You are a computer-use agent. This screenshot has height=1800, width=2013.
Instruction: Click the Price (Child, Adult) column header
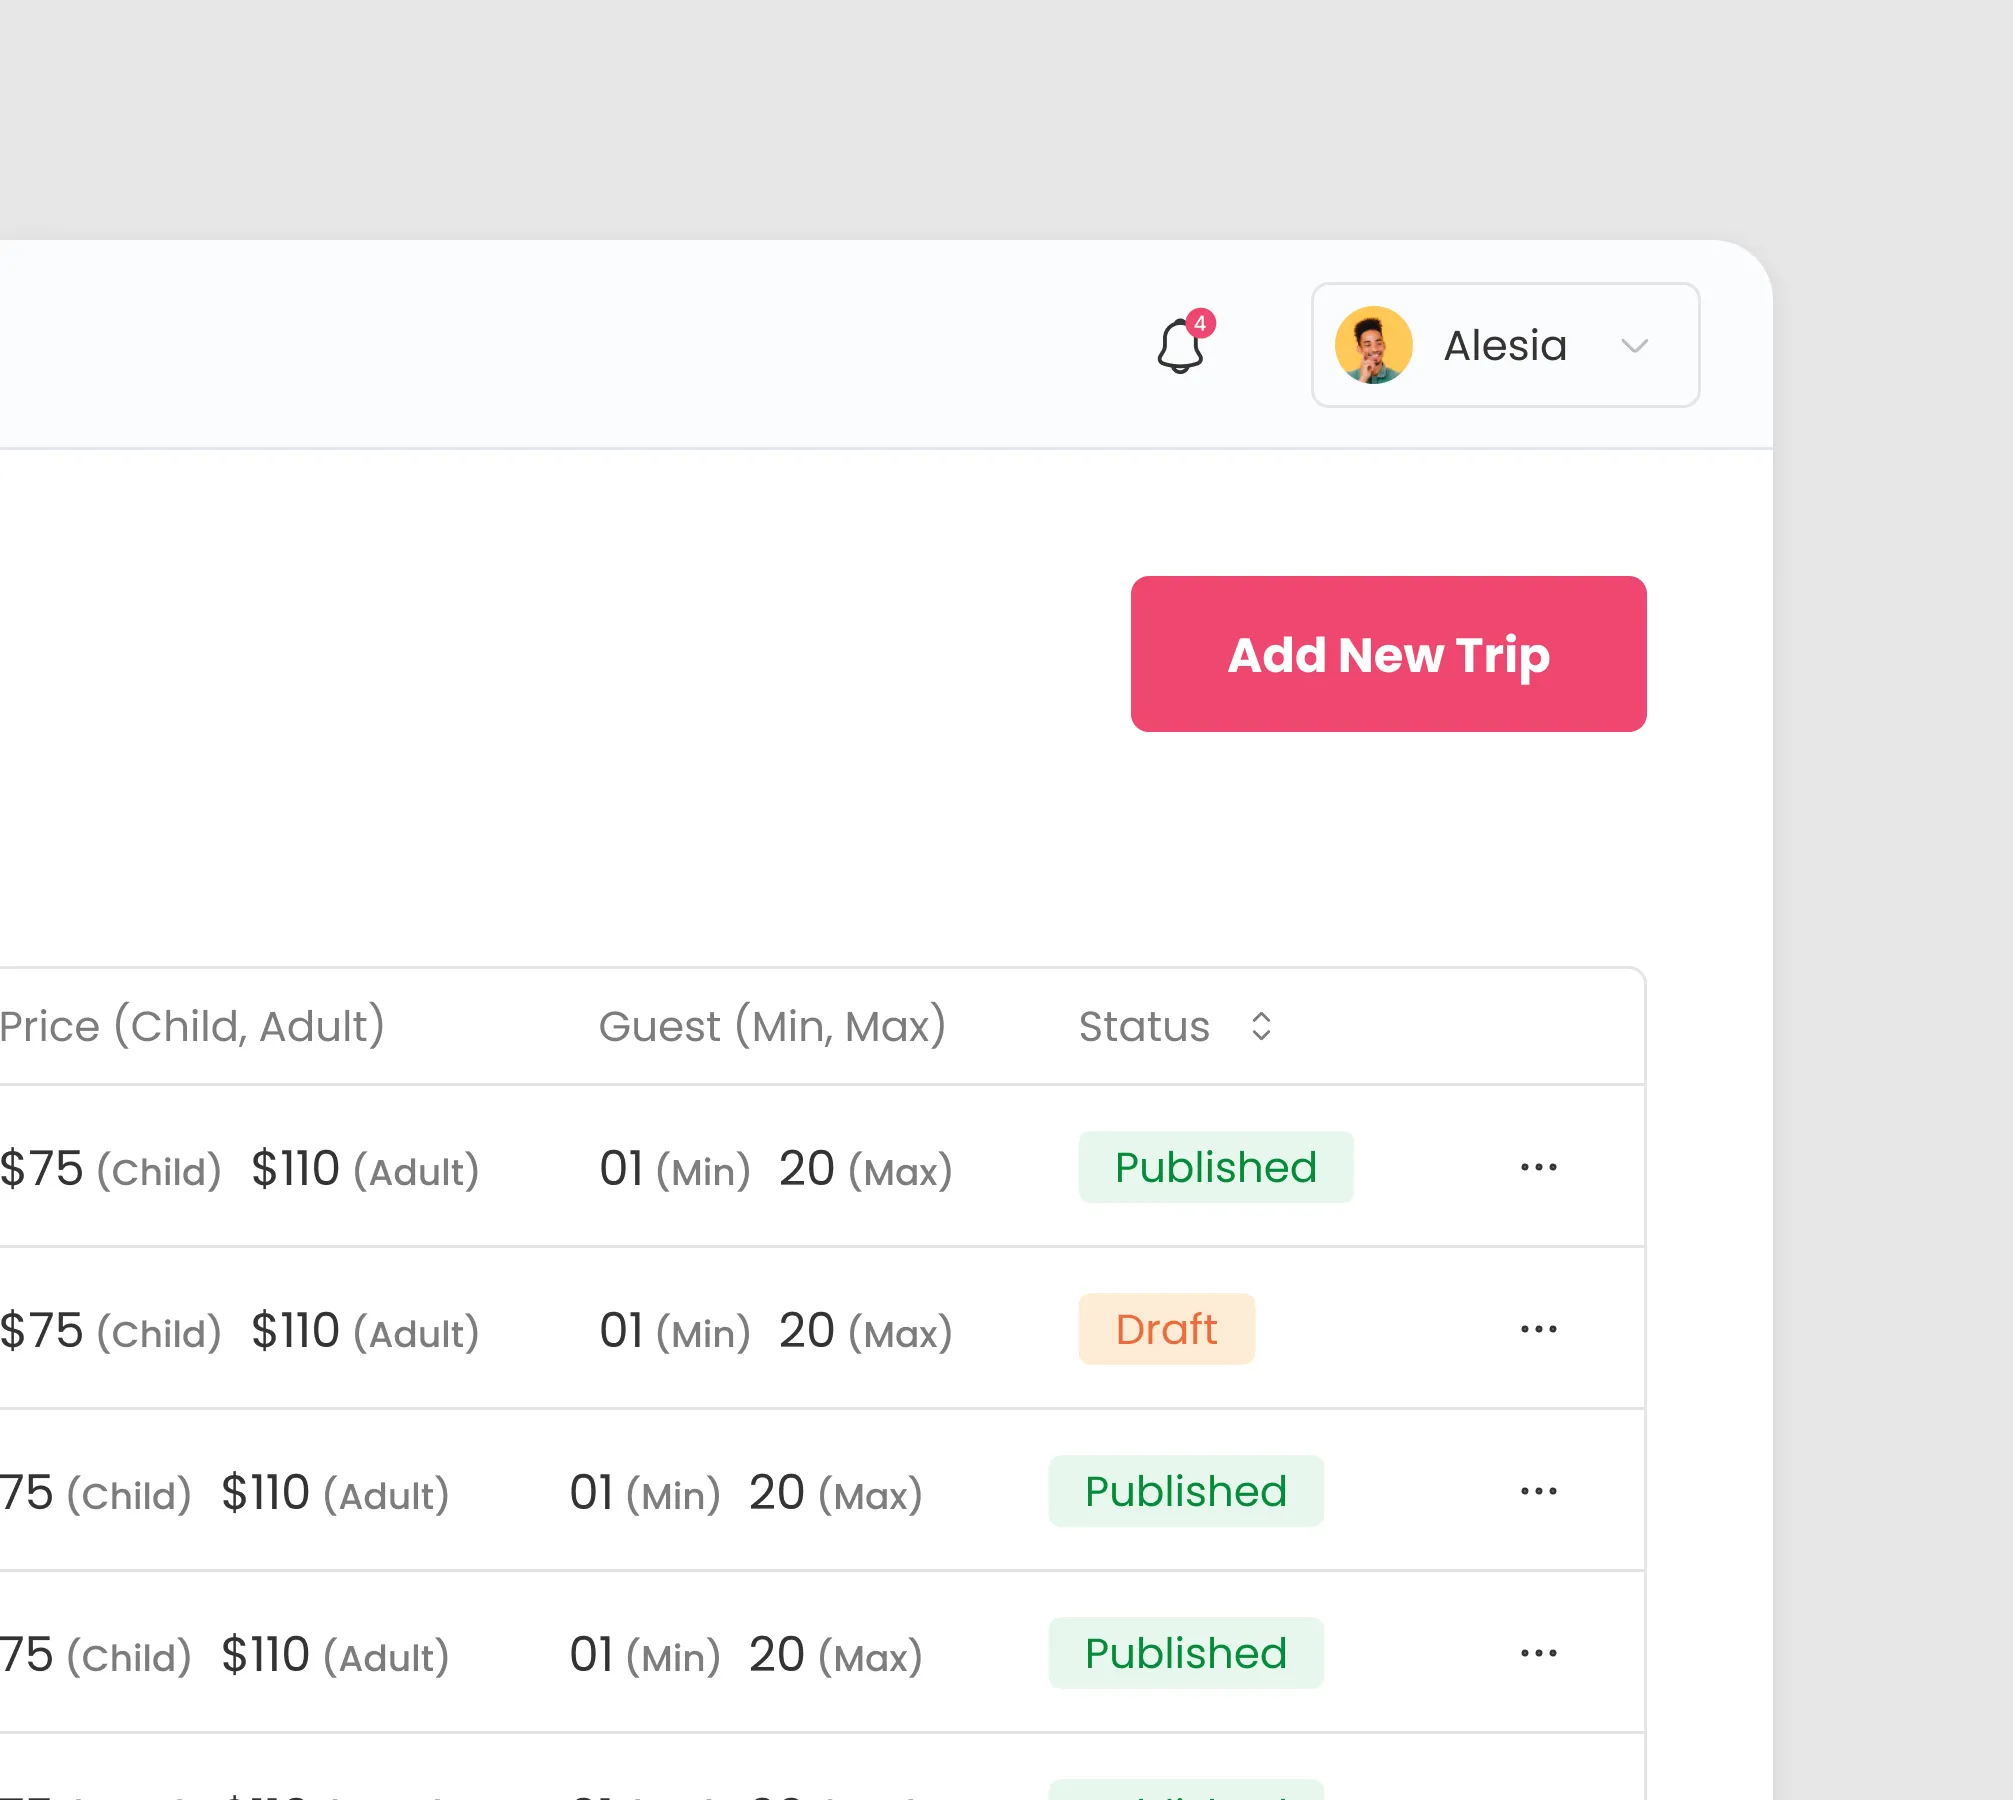tap(192, 1027)
